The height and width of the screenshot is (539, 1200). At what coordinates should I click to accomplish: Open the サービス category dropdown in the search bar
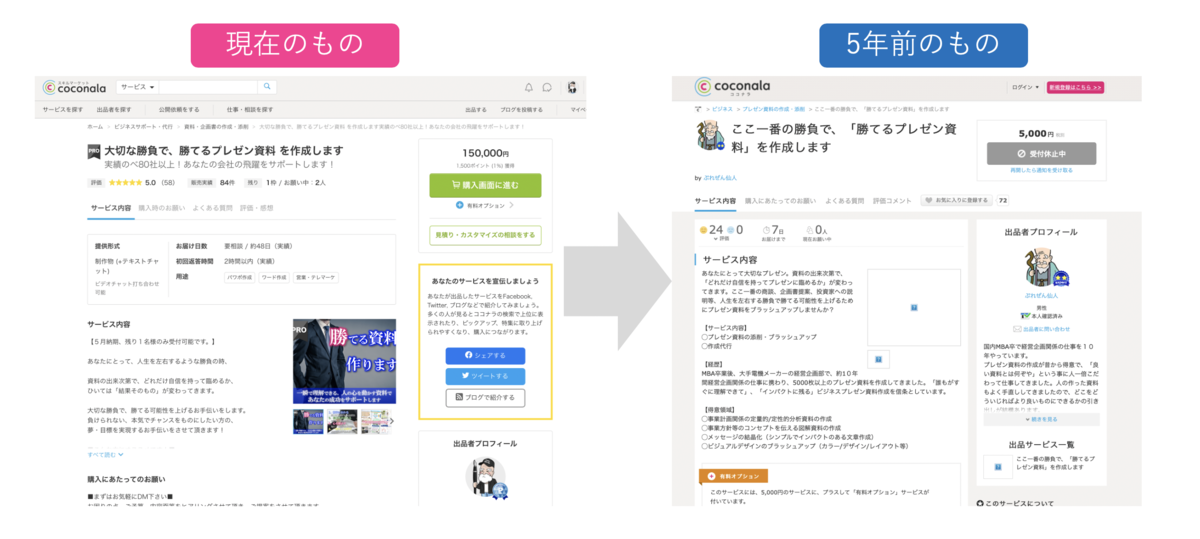tap(136, 87)
